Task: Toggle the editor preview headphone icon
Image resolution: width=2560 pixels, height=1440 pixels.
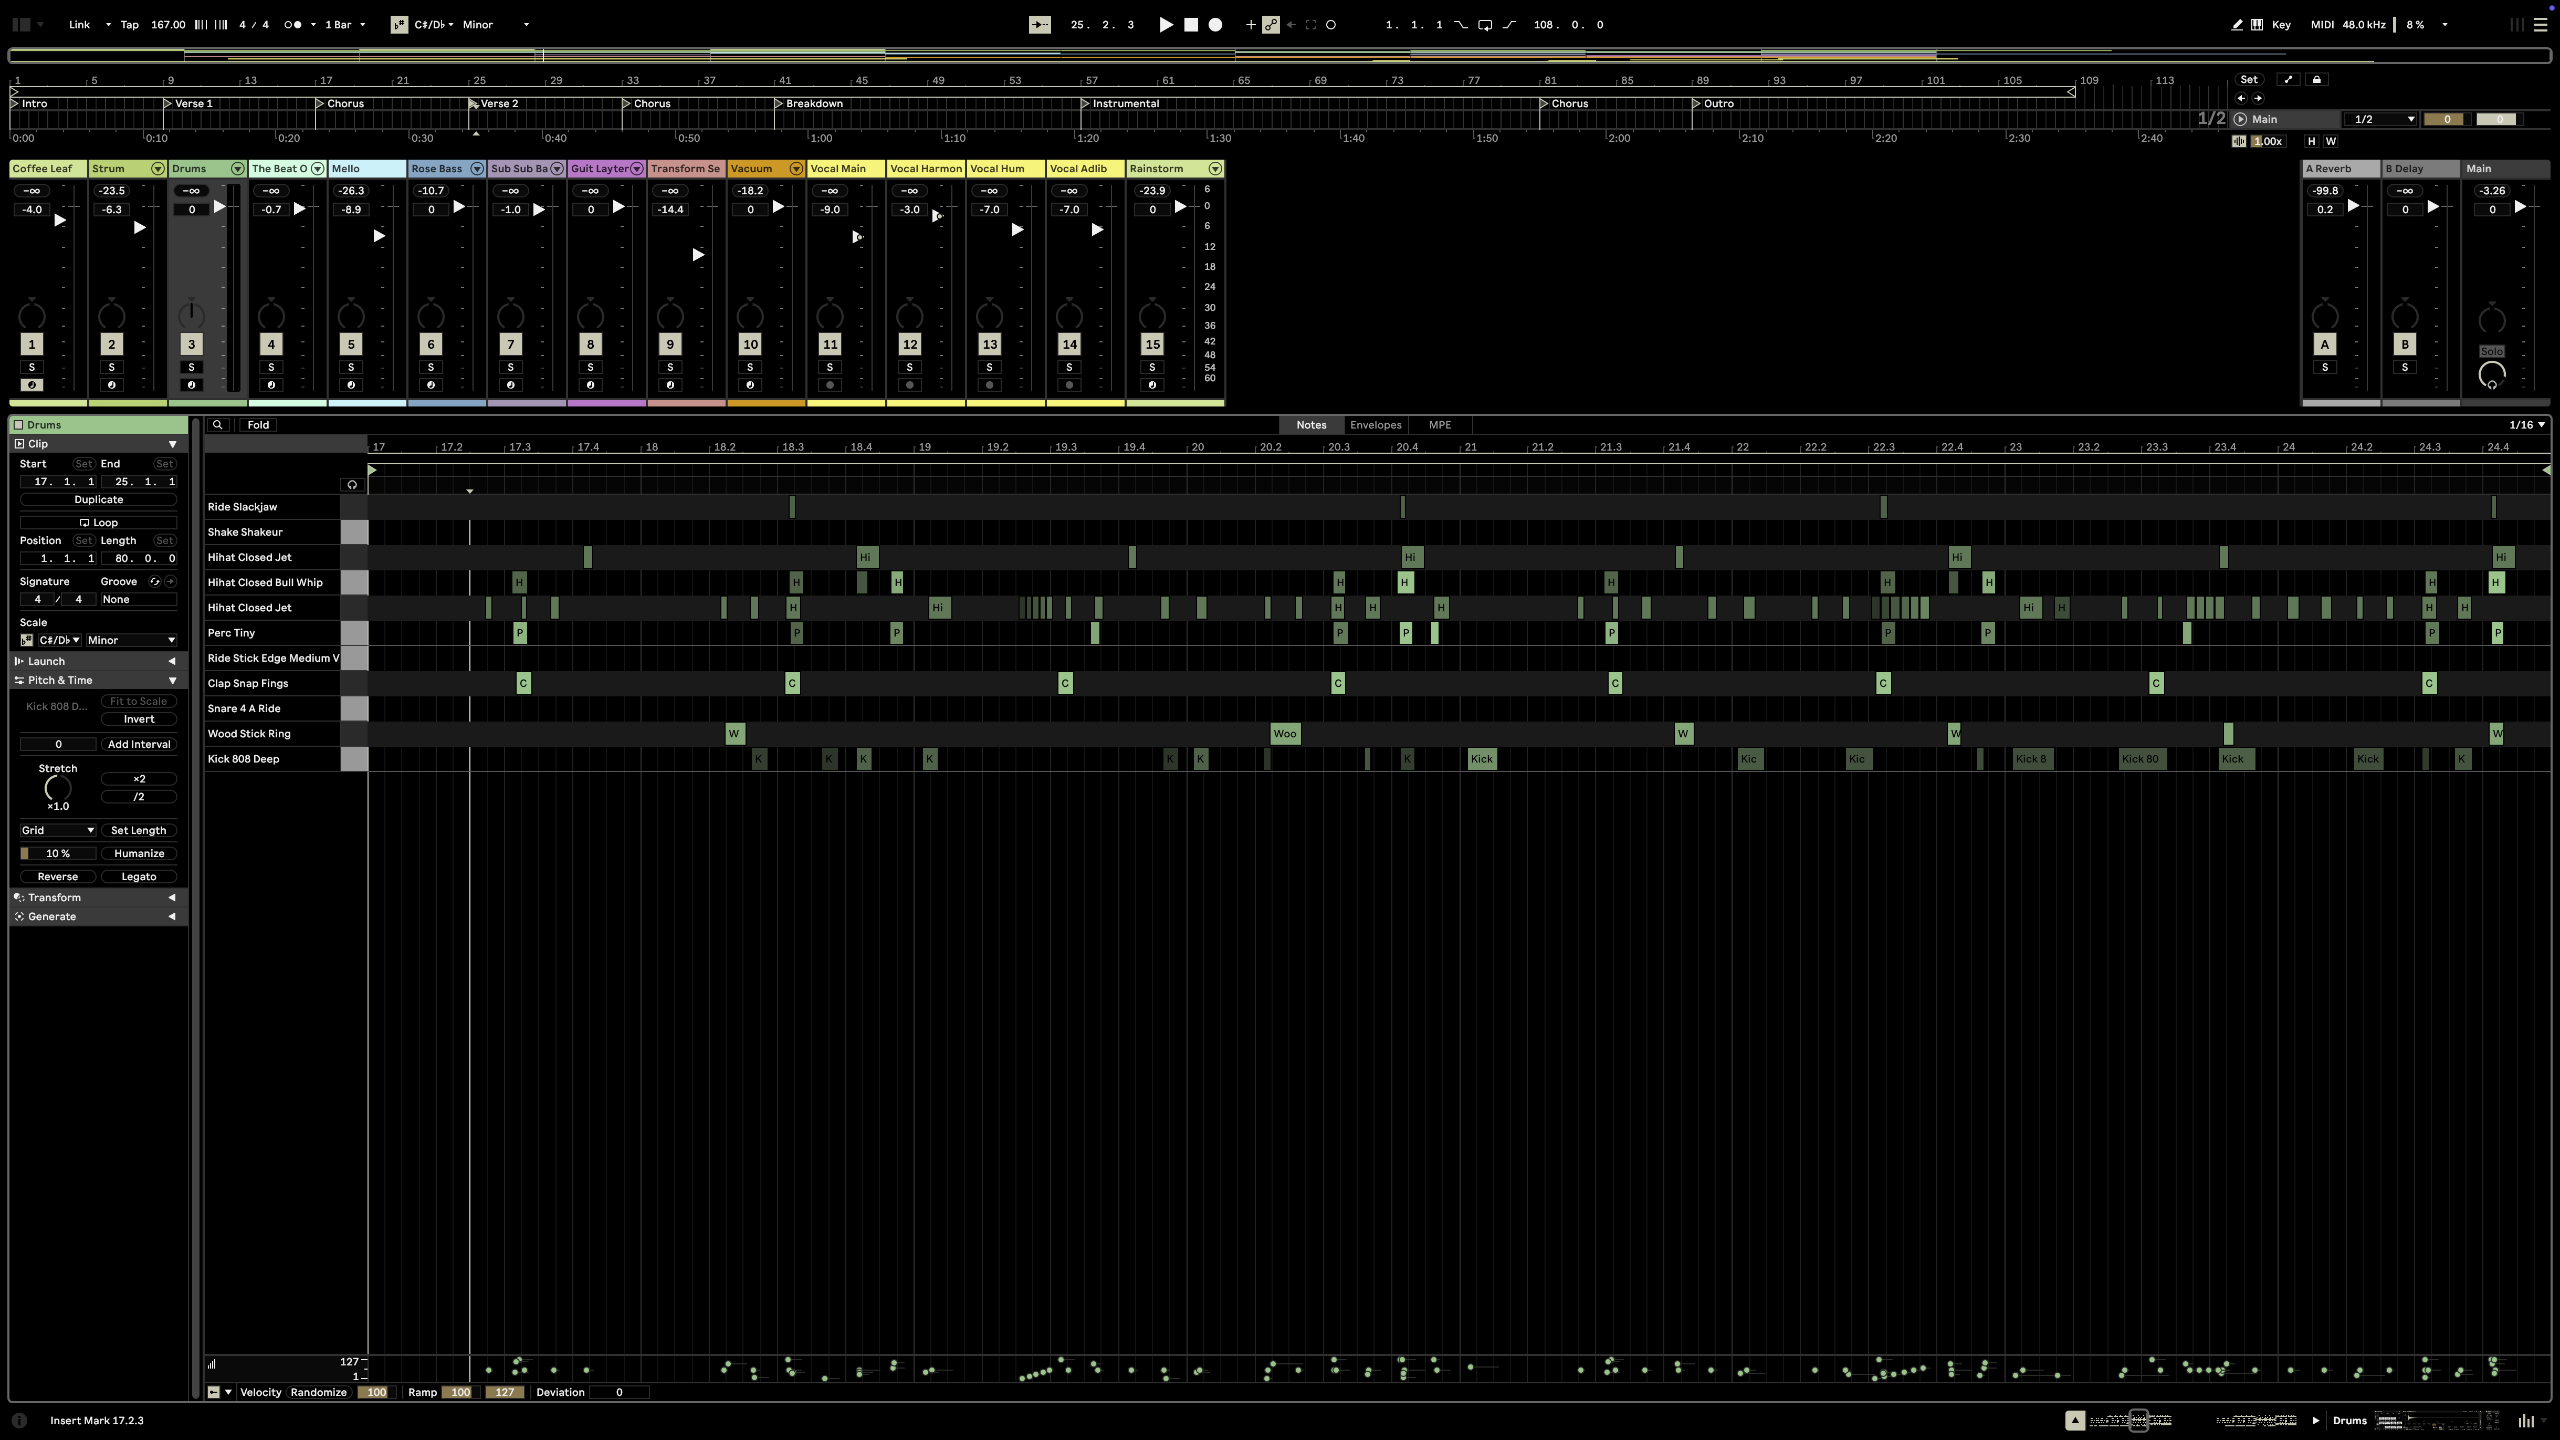Action: click(352, 485)
